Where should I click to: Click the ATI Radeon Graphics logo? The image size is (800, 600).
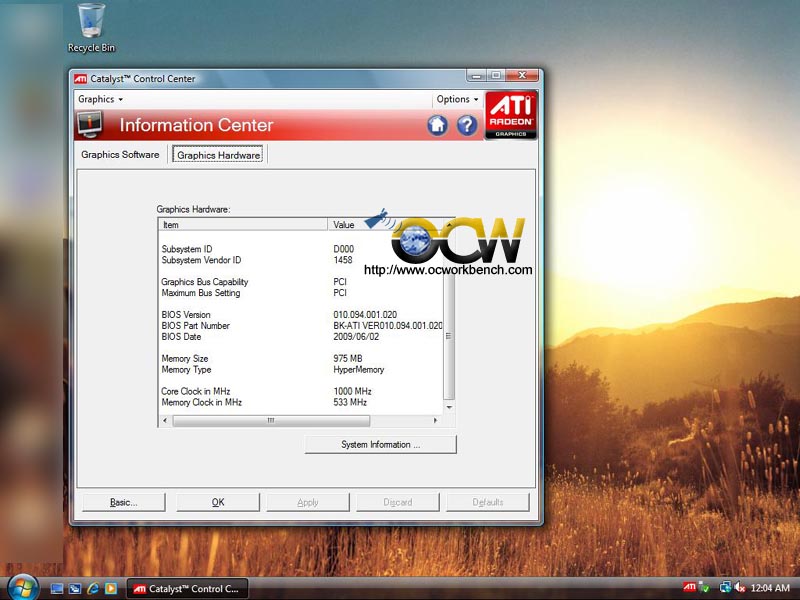pos(511,115)
